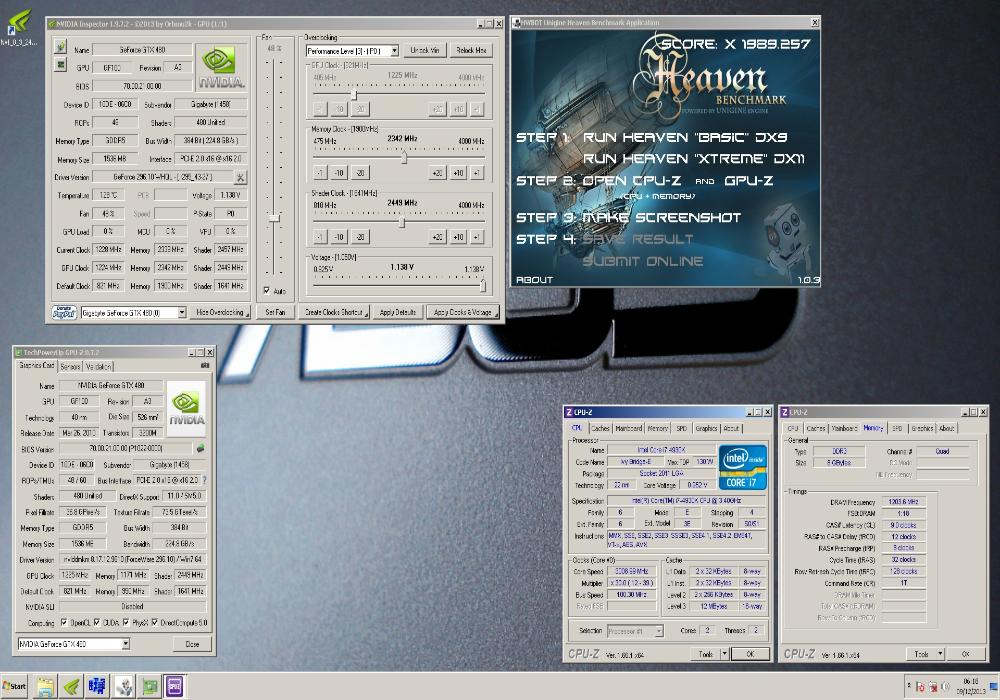Open the green NVIDIA Inspector taskbar icon
Image resolution: width=1000 pixels, height=700 pixels.
tap(71, 686)
